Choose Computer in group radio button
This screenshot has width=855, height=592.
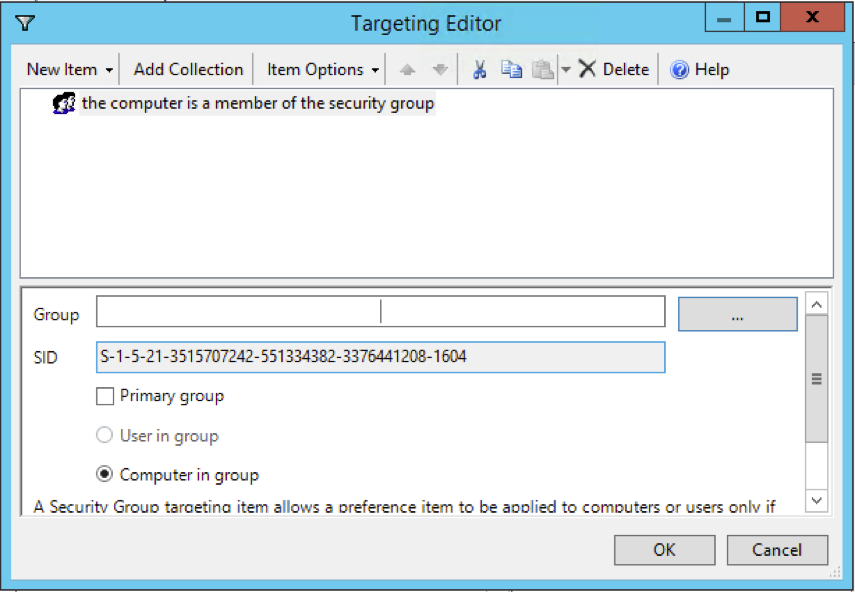tap(105, 475)
